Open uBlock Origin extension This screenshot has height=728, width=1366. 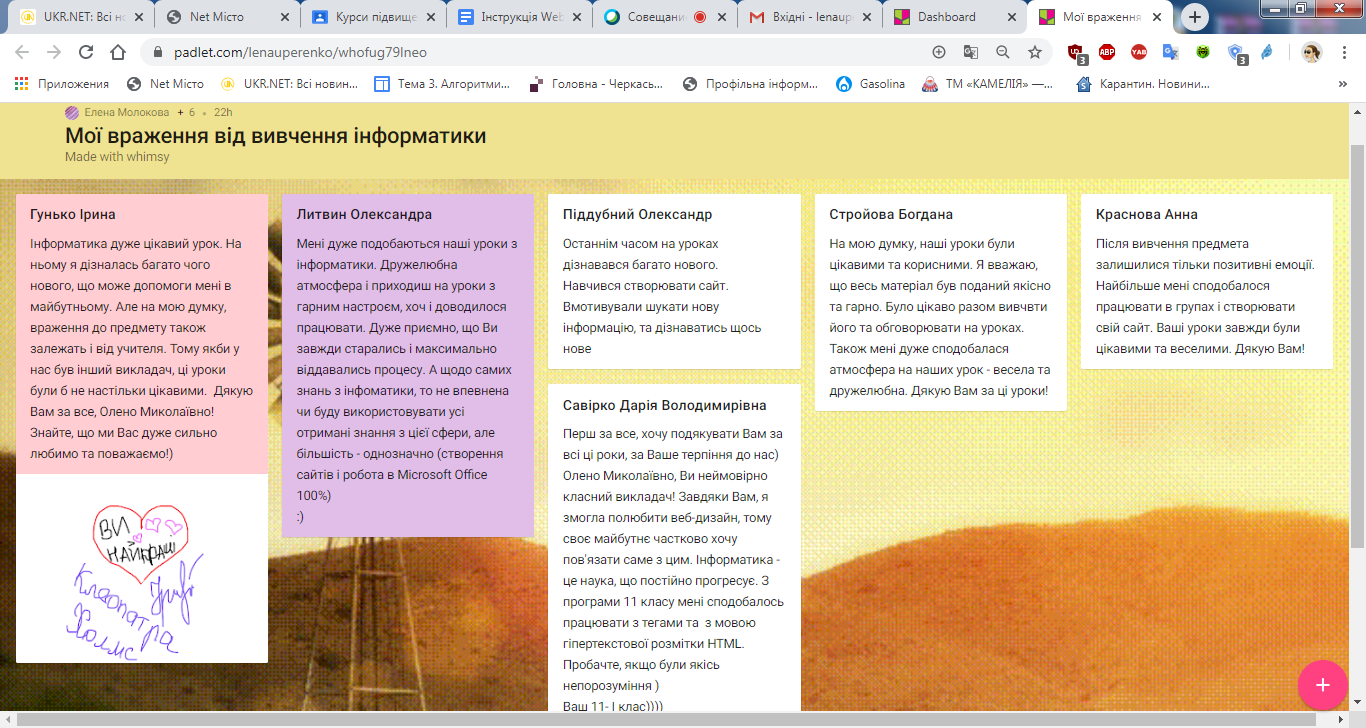pos(1076,53)
